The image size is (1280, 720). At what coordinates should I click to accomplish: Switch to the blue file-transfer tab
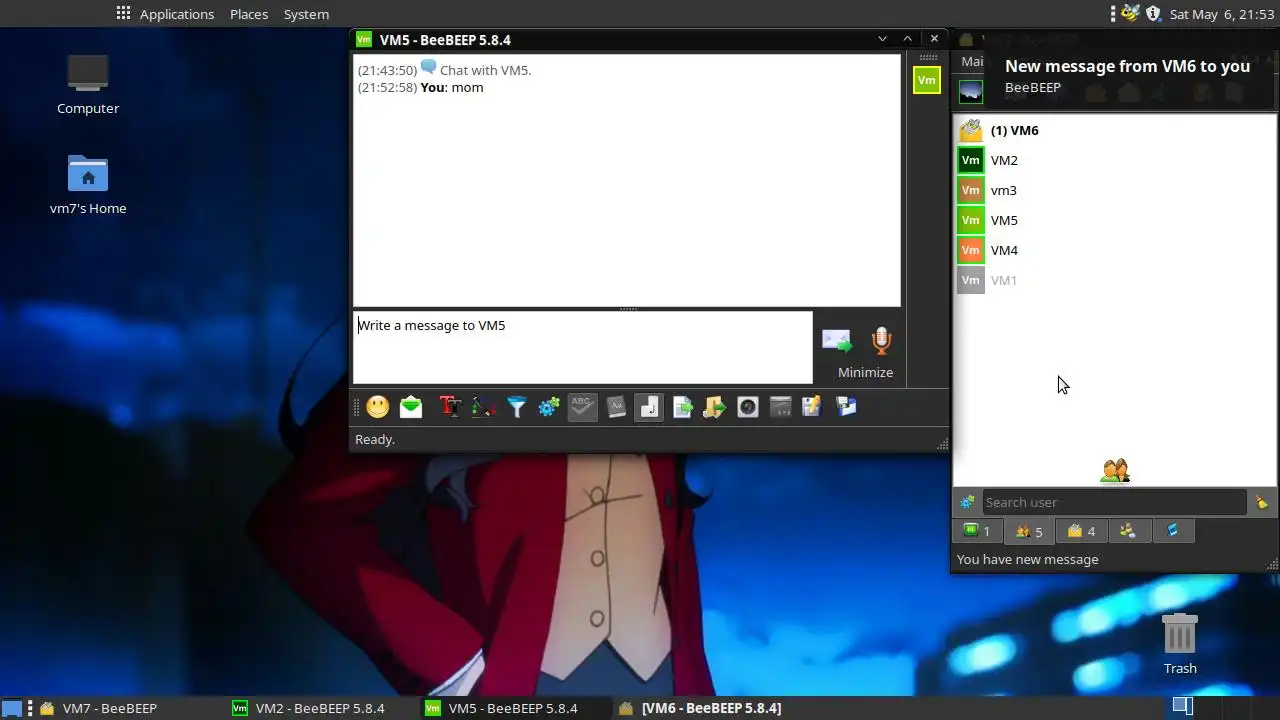click(x=1173, y=531)
